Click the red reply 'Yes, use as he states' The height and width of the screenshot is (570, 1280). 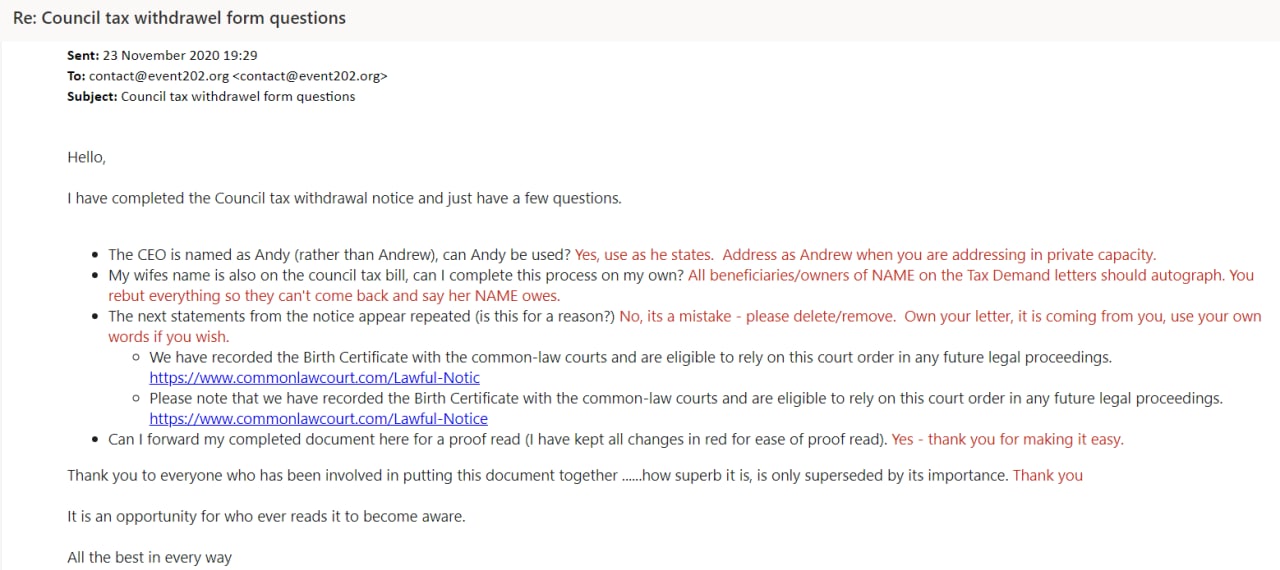tap(865, 255)
